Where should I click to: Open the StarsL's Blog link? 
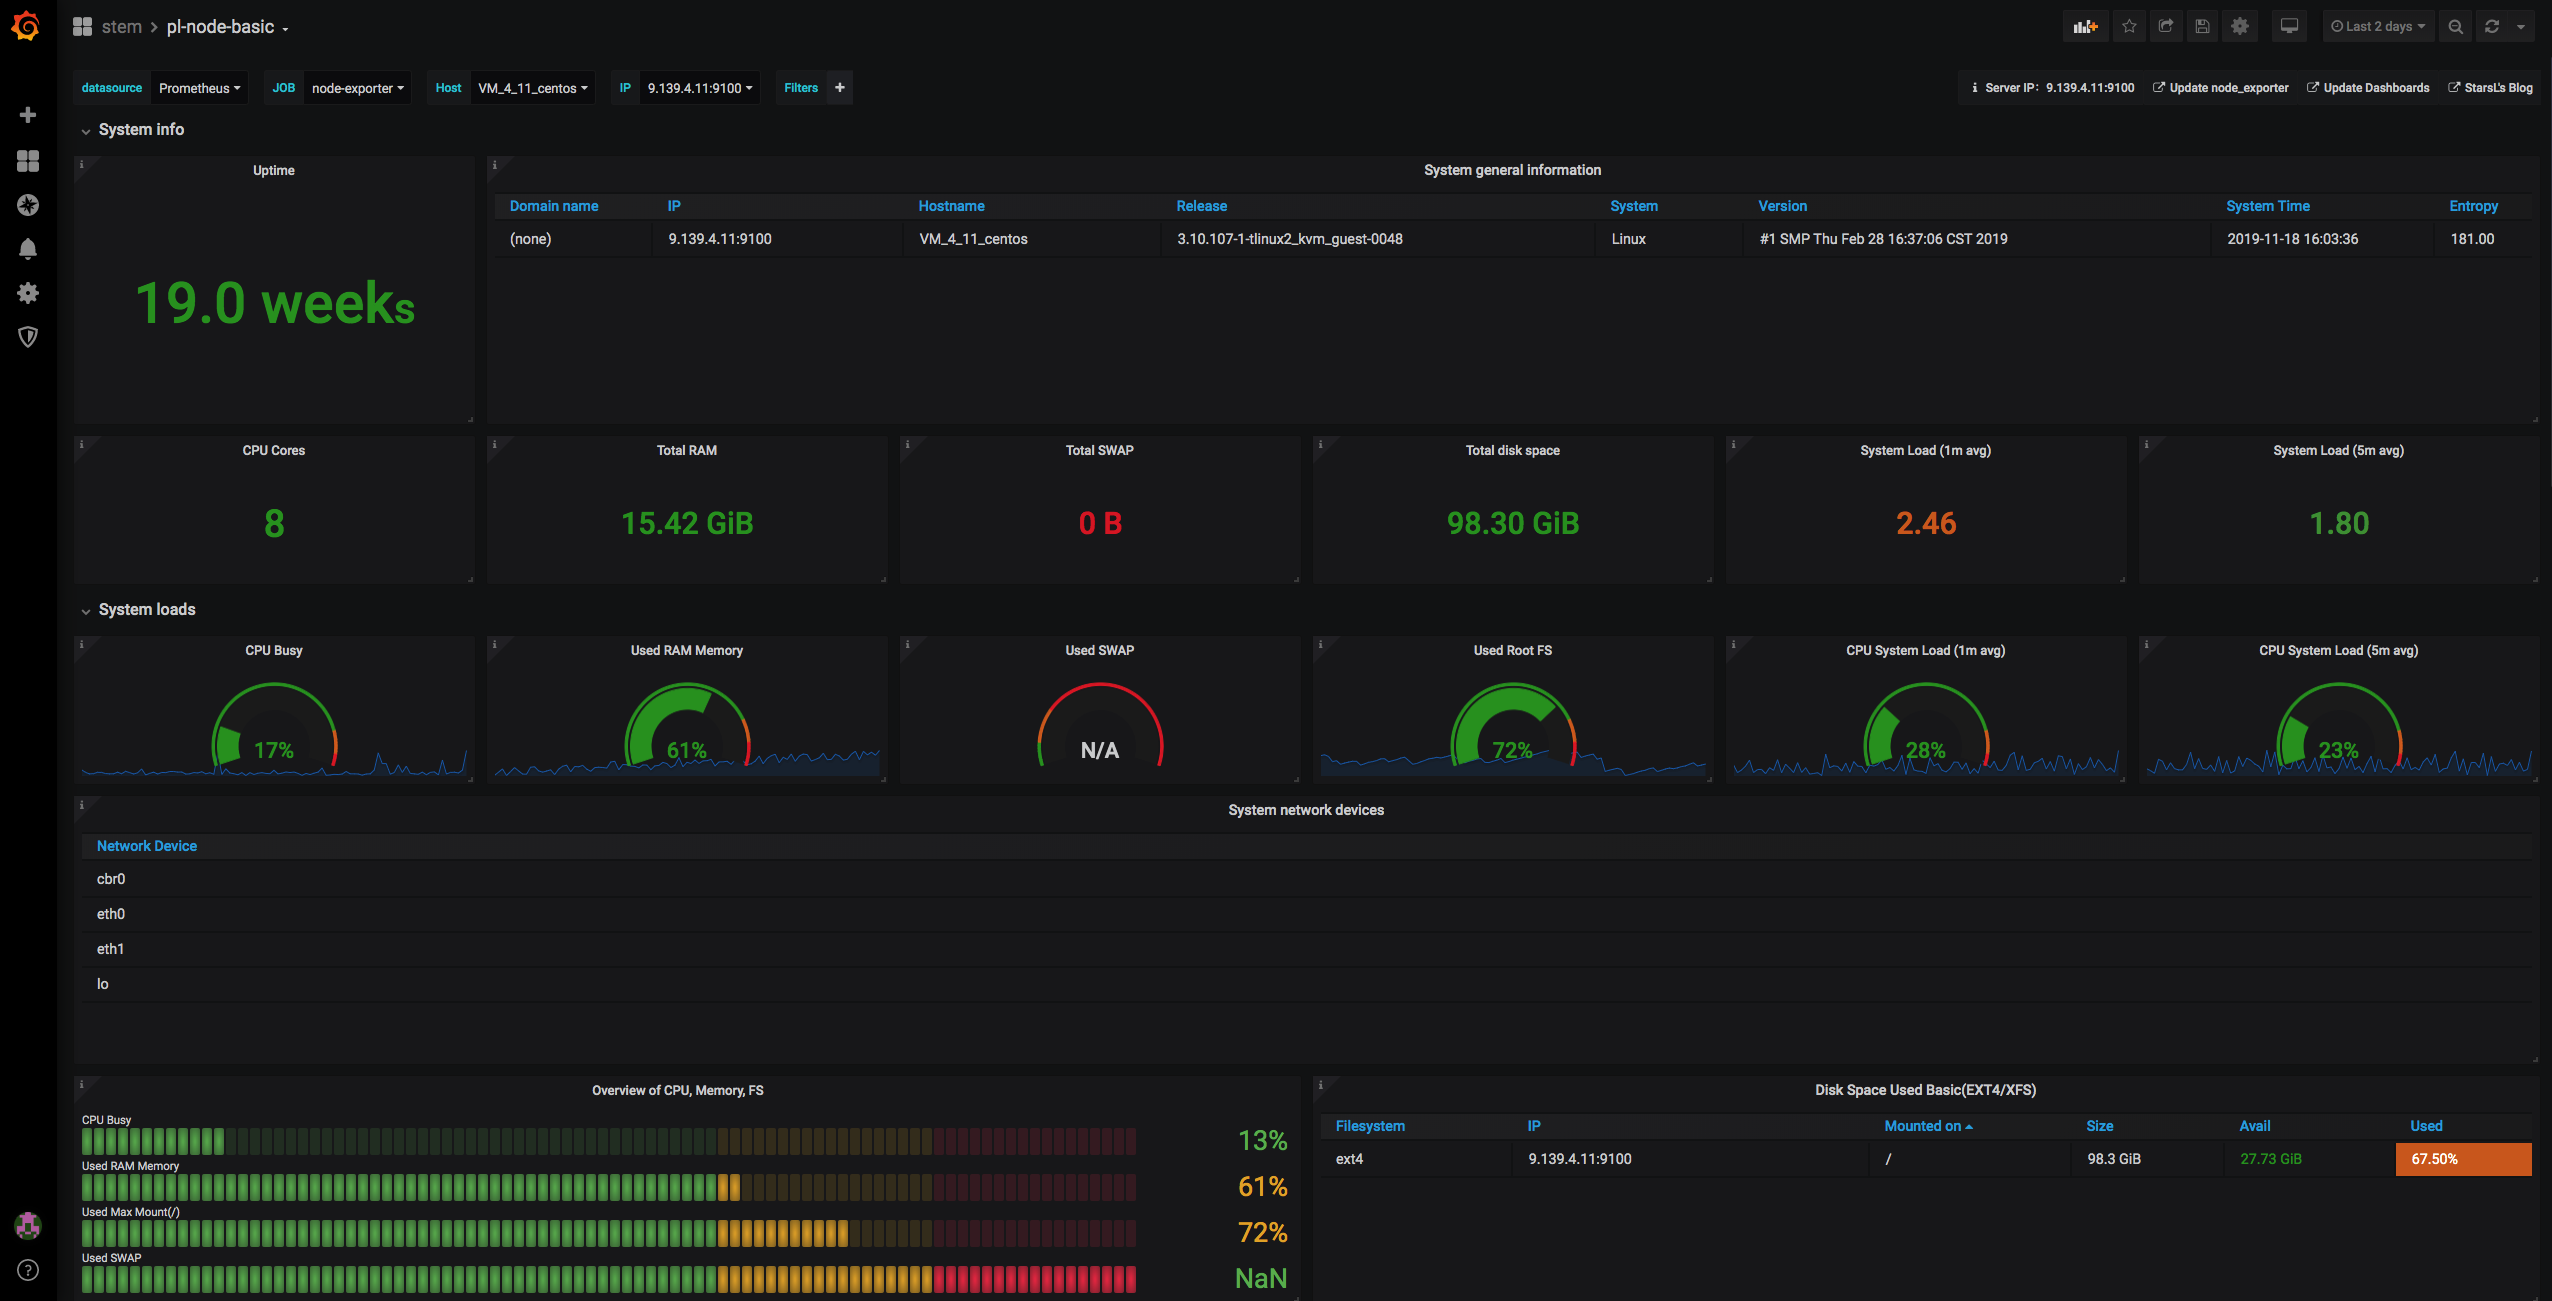click(x=2497, y=88)
